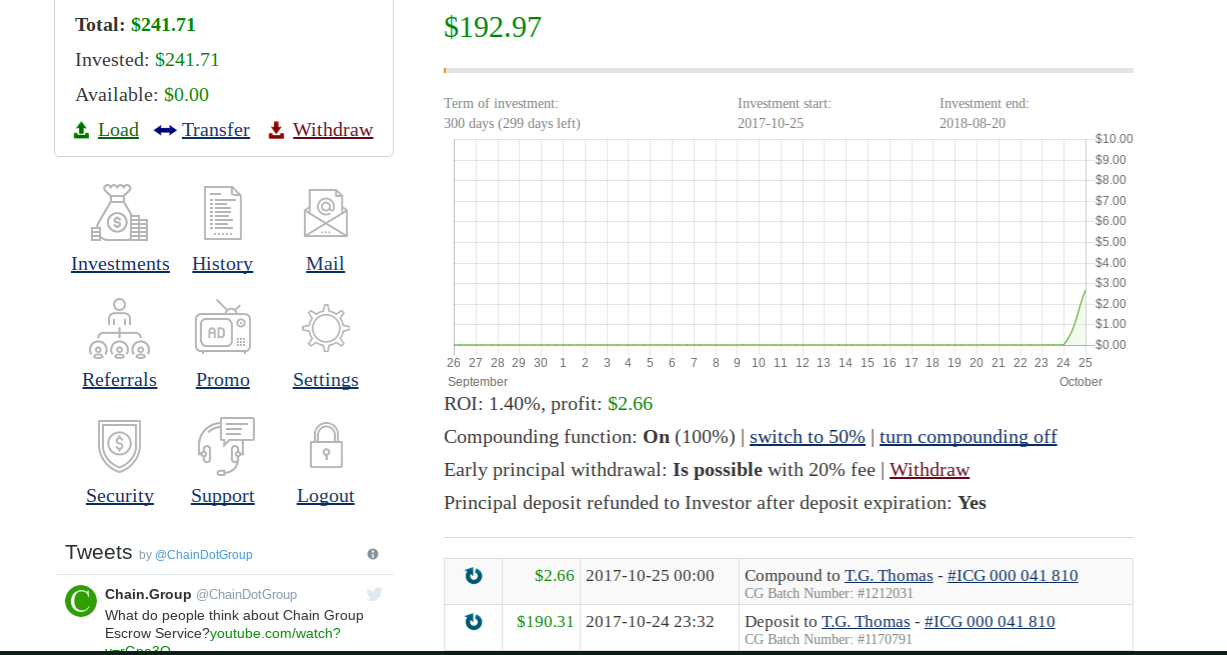The width and height of the screenshot is (1227, 655).
Task: Turn compounding off
Action: coord(967,437)
